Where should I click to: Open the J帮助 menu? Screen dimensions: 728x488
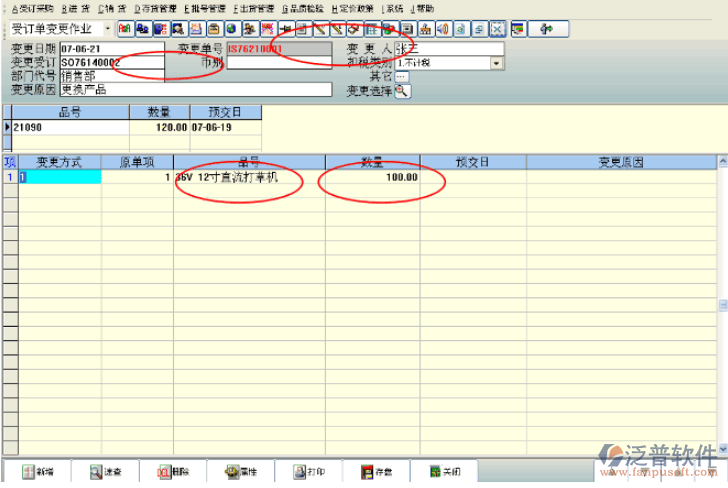click(x=422, y=8)
